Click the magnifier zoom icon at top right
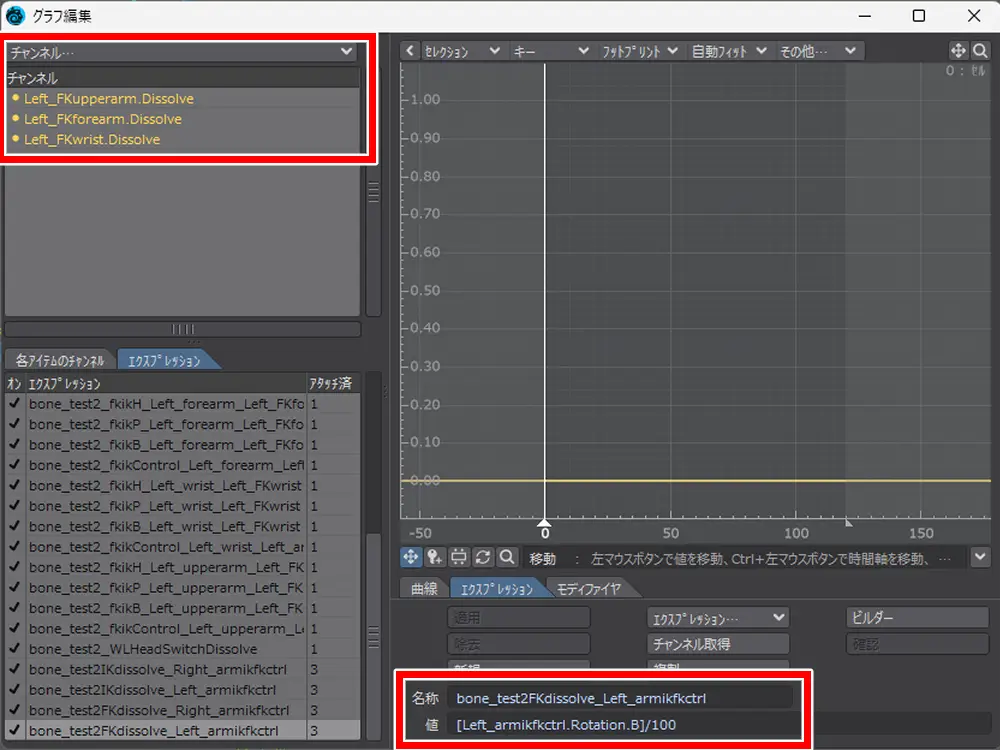This screenshot has height=750, width=1000. [980, 51]
